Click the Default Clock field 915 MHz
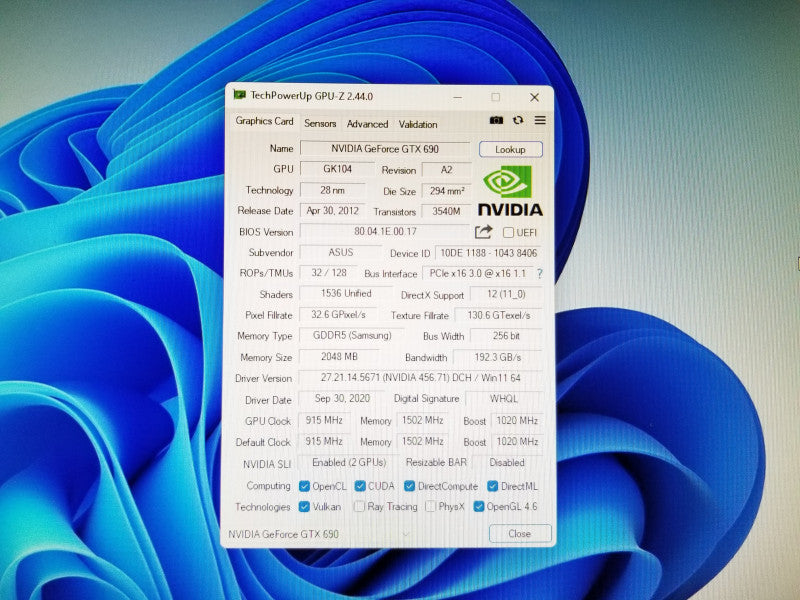 324,441
